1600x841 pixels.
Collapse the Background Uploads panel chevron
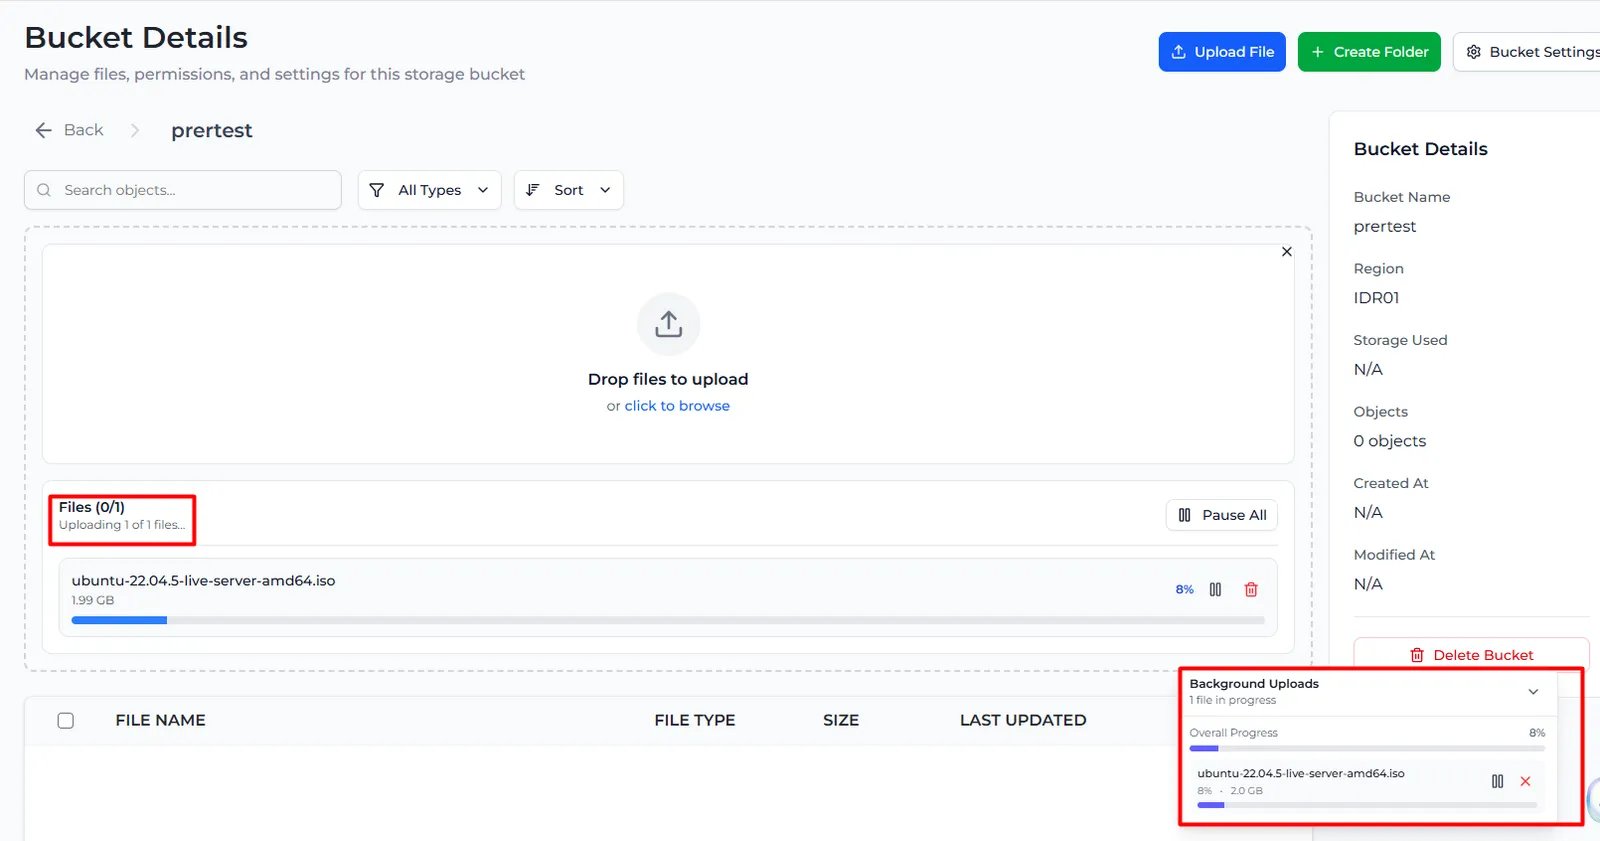click(x=1533, y=692)
